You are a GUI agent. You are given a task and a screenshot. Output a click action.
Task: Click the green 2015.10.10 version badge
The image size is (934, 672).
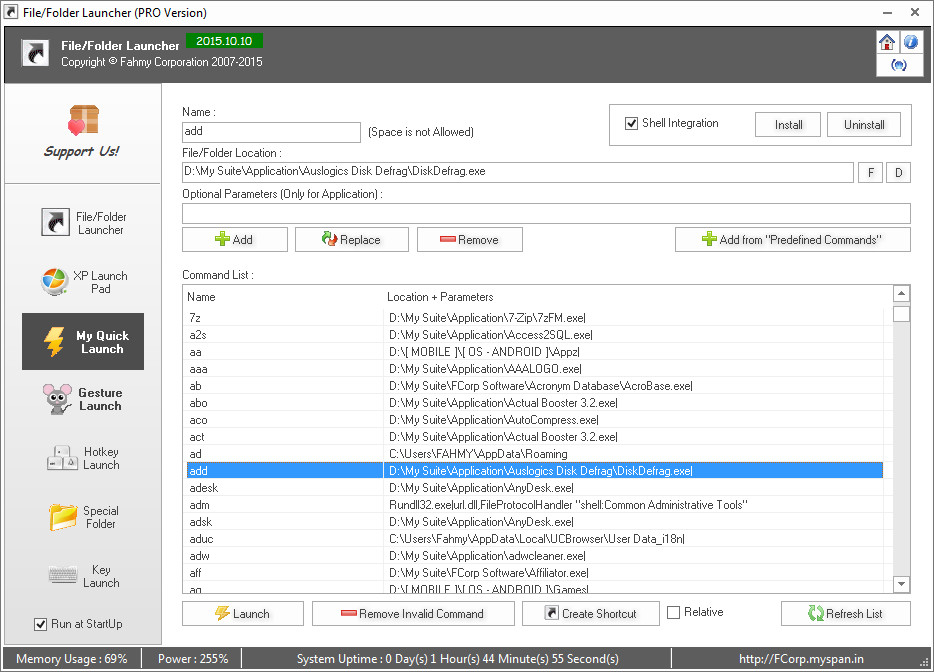pos(224,41)
